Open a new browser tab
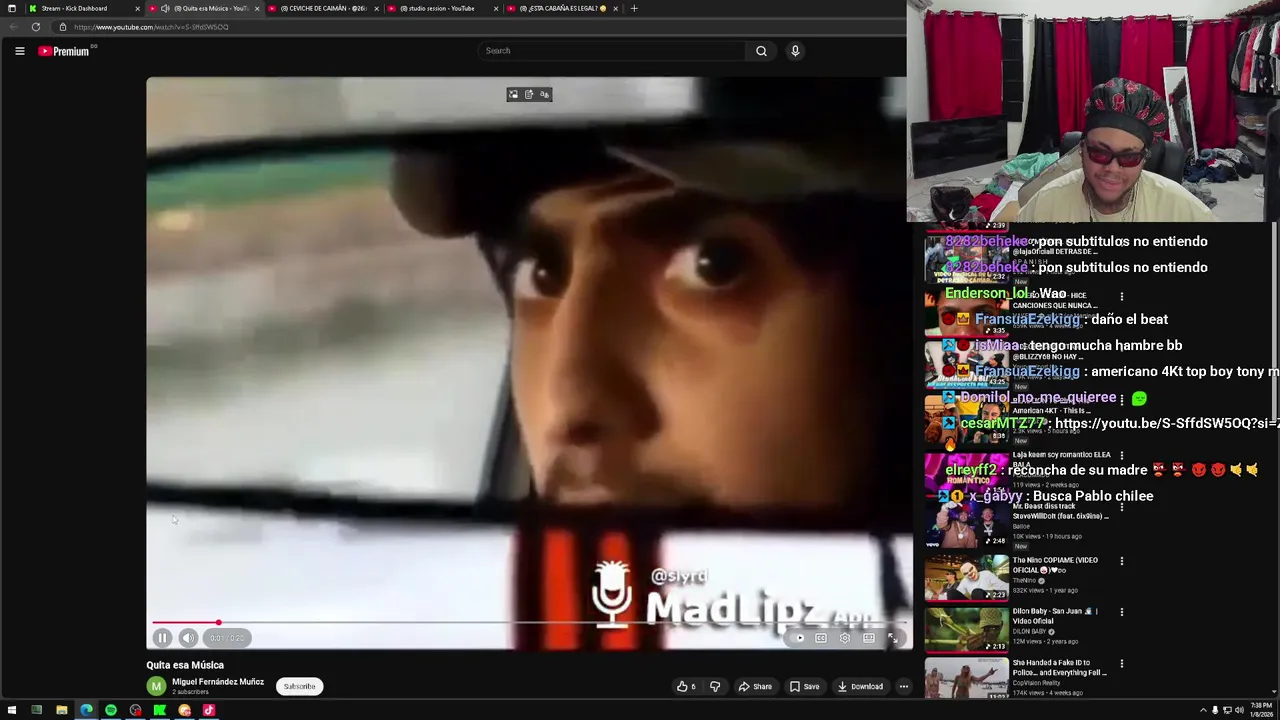The width and height of the screenshot is (1280, 720). point(634,8)
